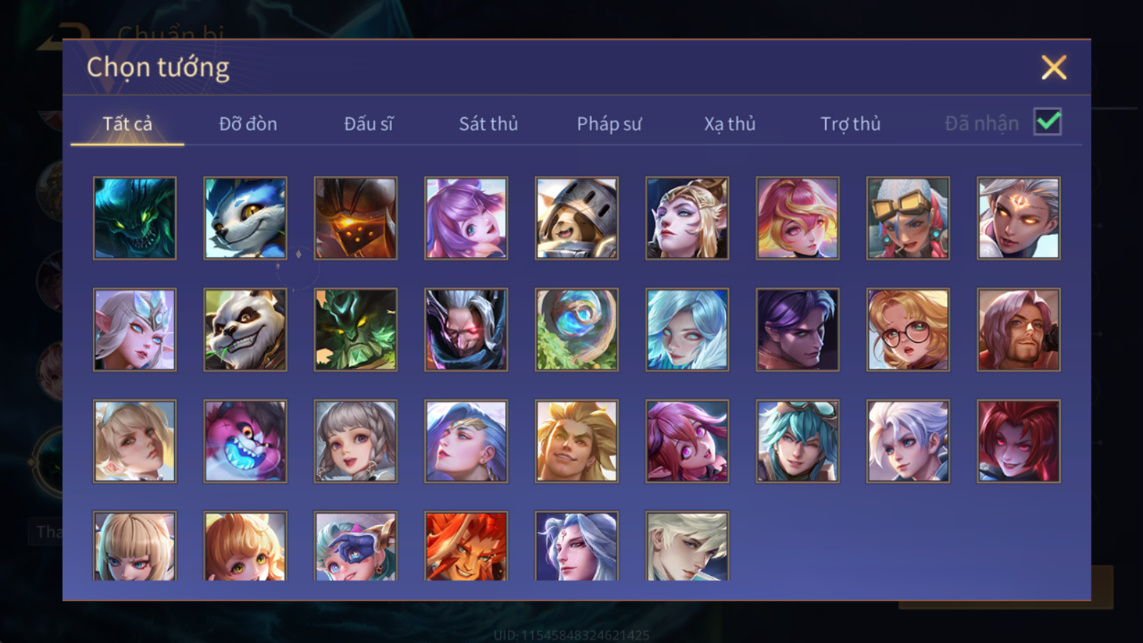1143x643 pixels.
Task: Open the Đấu sĩ tab
Action: [x=368, y=124]
